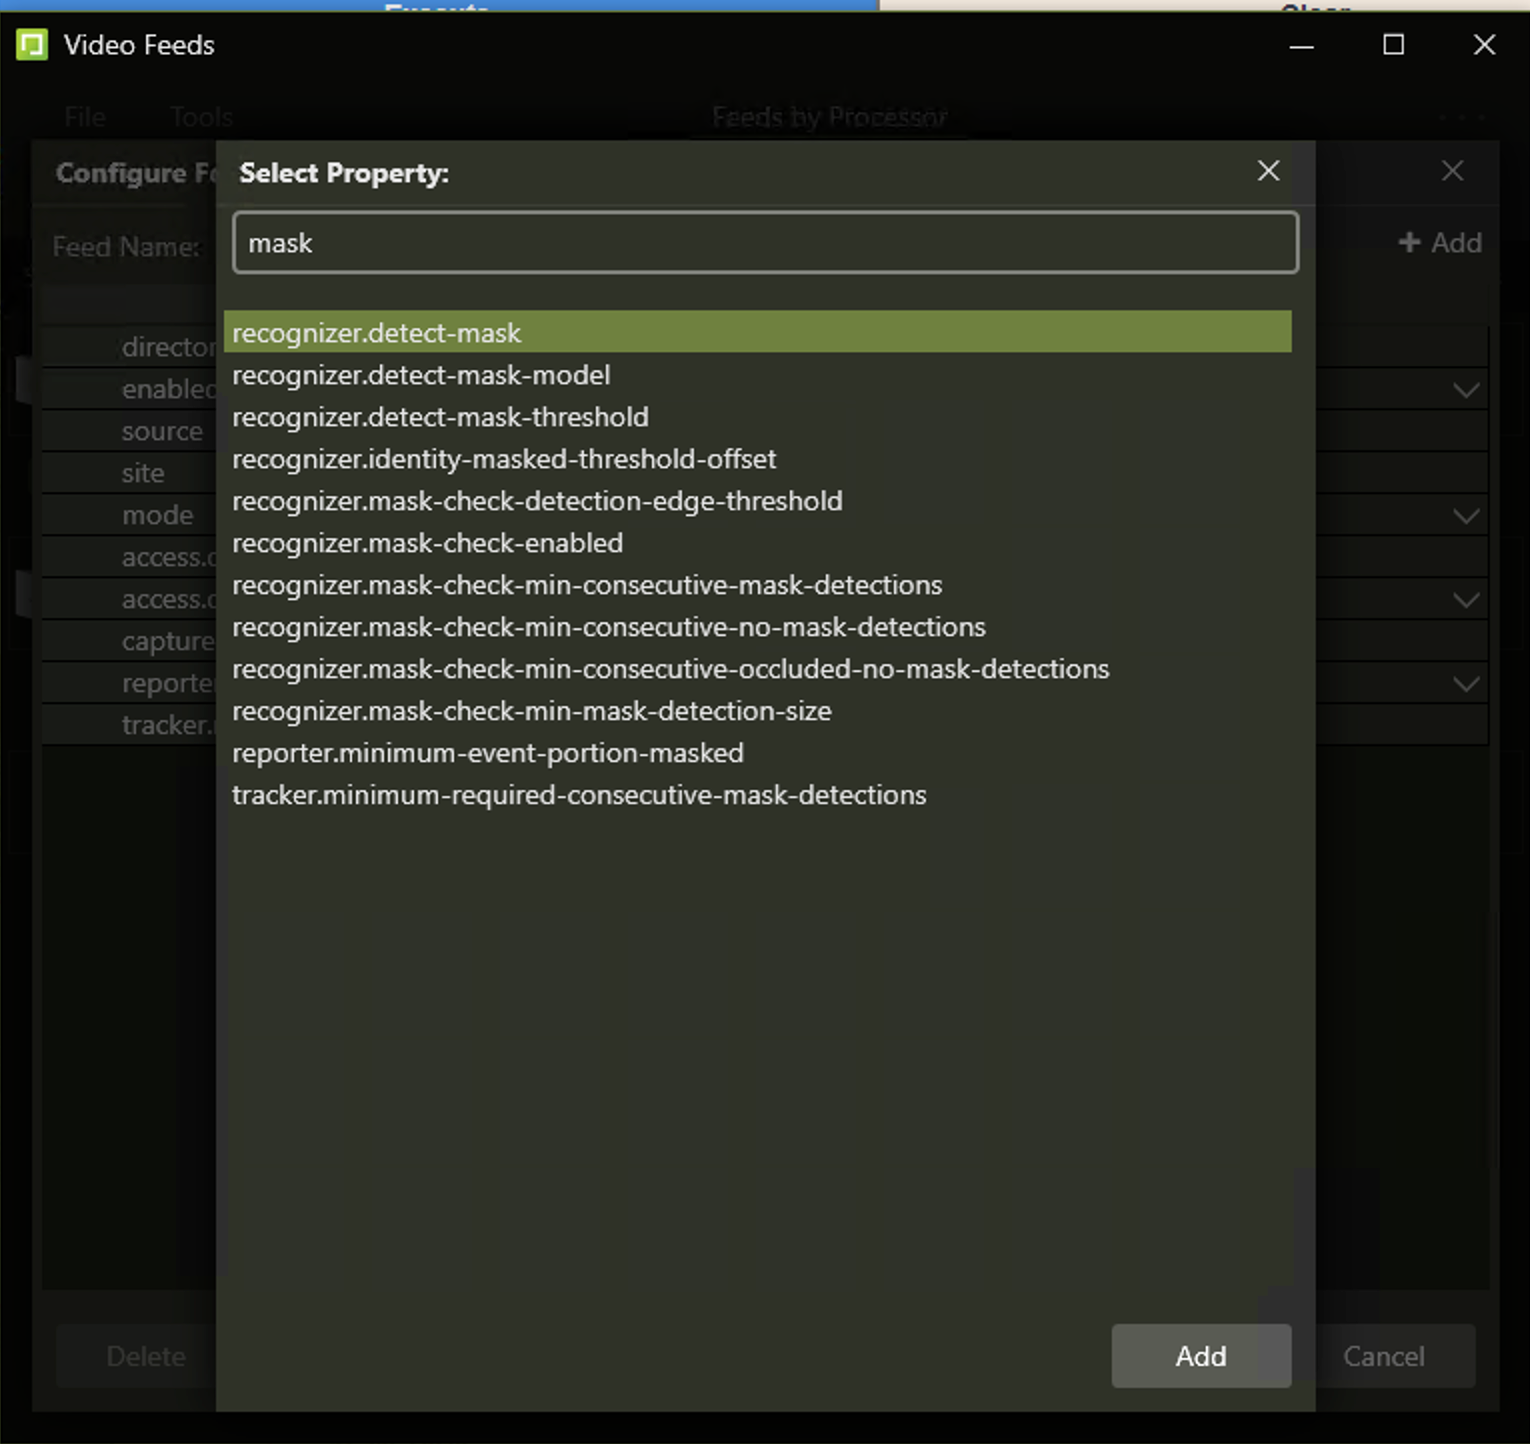The image size is (1530, 1444).
Task: Close the Configure Feed panel behind the dialog
Action: point(1452,171)
